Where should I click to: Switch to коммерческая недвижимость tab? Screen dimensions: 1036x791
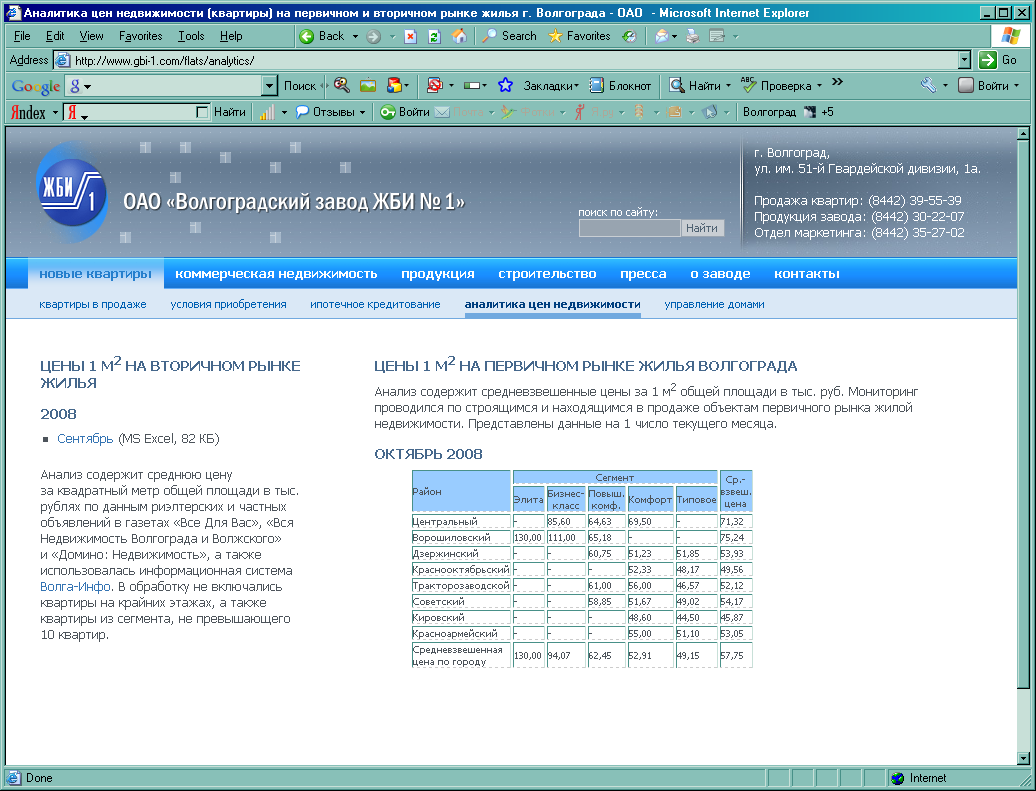[x=276, y=274]
